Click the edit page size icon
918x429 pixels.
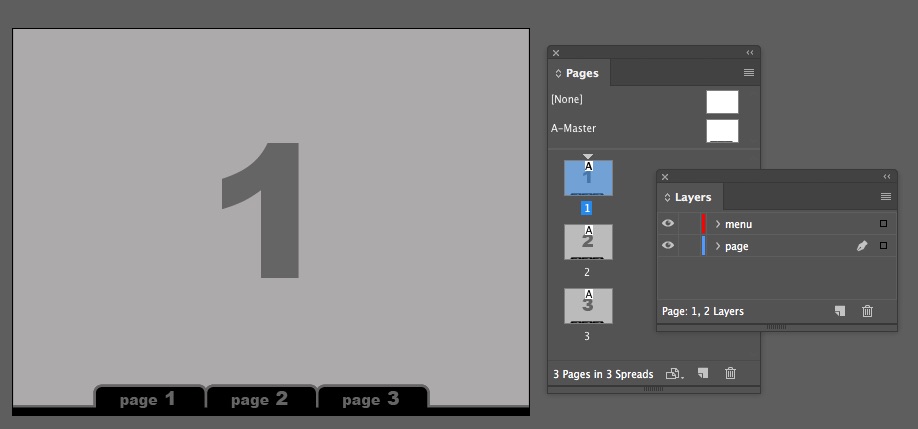pyautogui.click(x=674, y=373)
